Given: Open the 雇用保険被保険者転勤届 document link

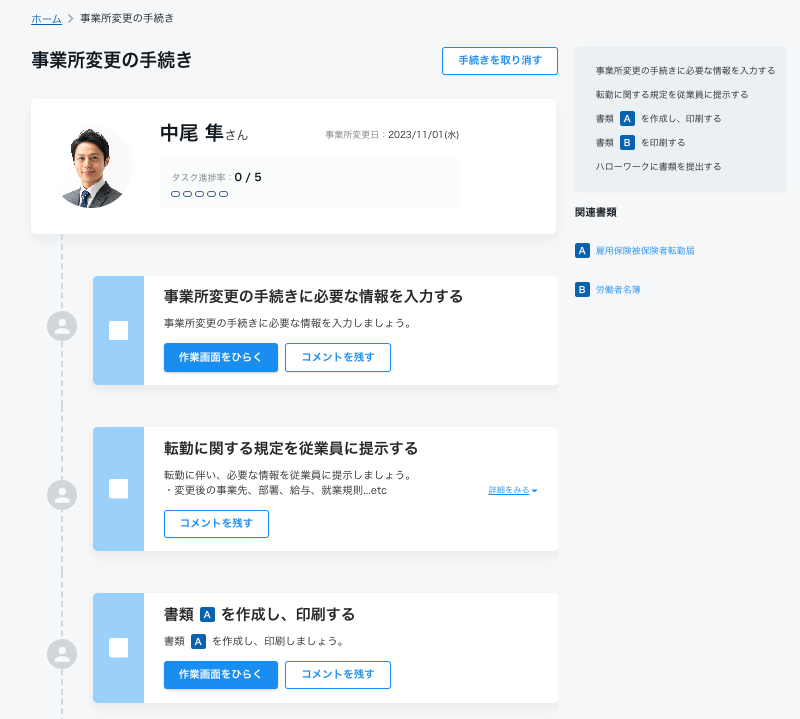Looking at the screenshot, I should pyautogui.click(x=645, y=251).
